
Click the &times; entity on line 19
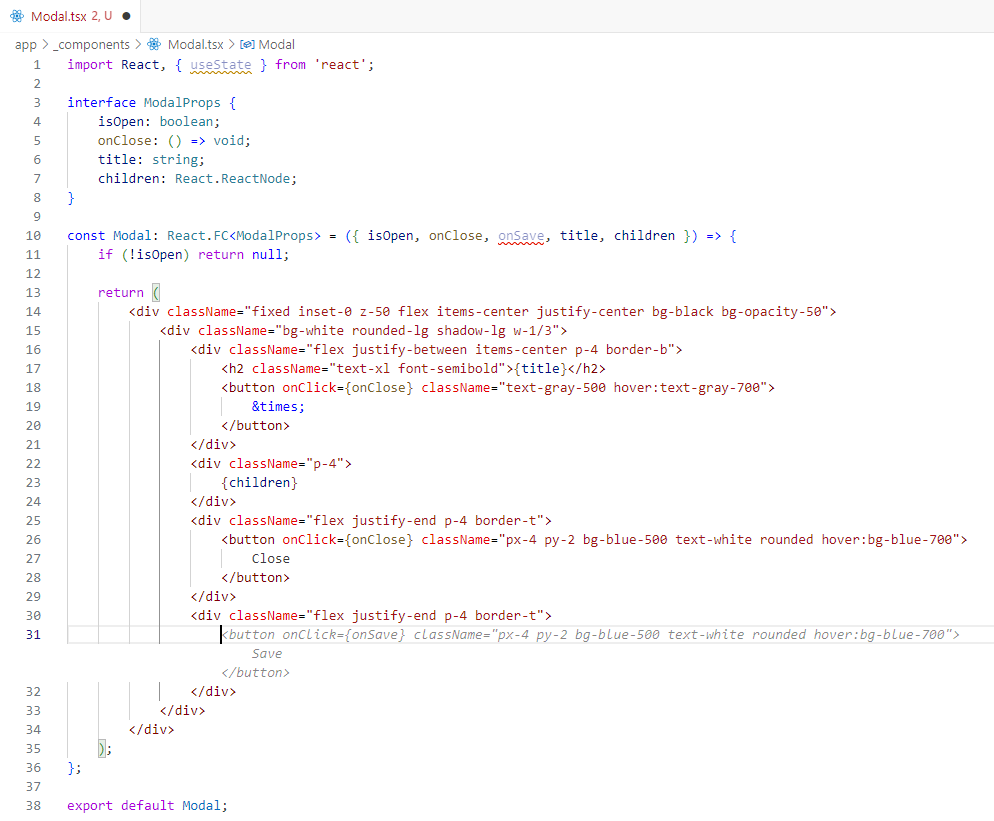tap(278, 406)
